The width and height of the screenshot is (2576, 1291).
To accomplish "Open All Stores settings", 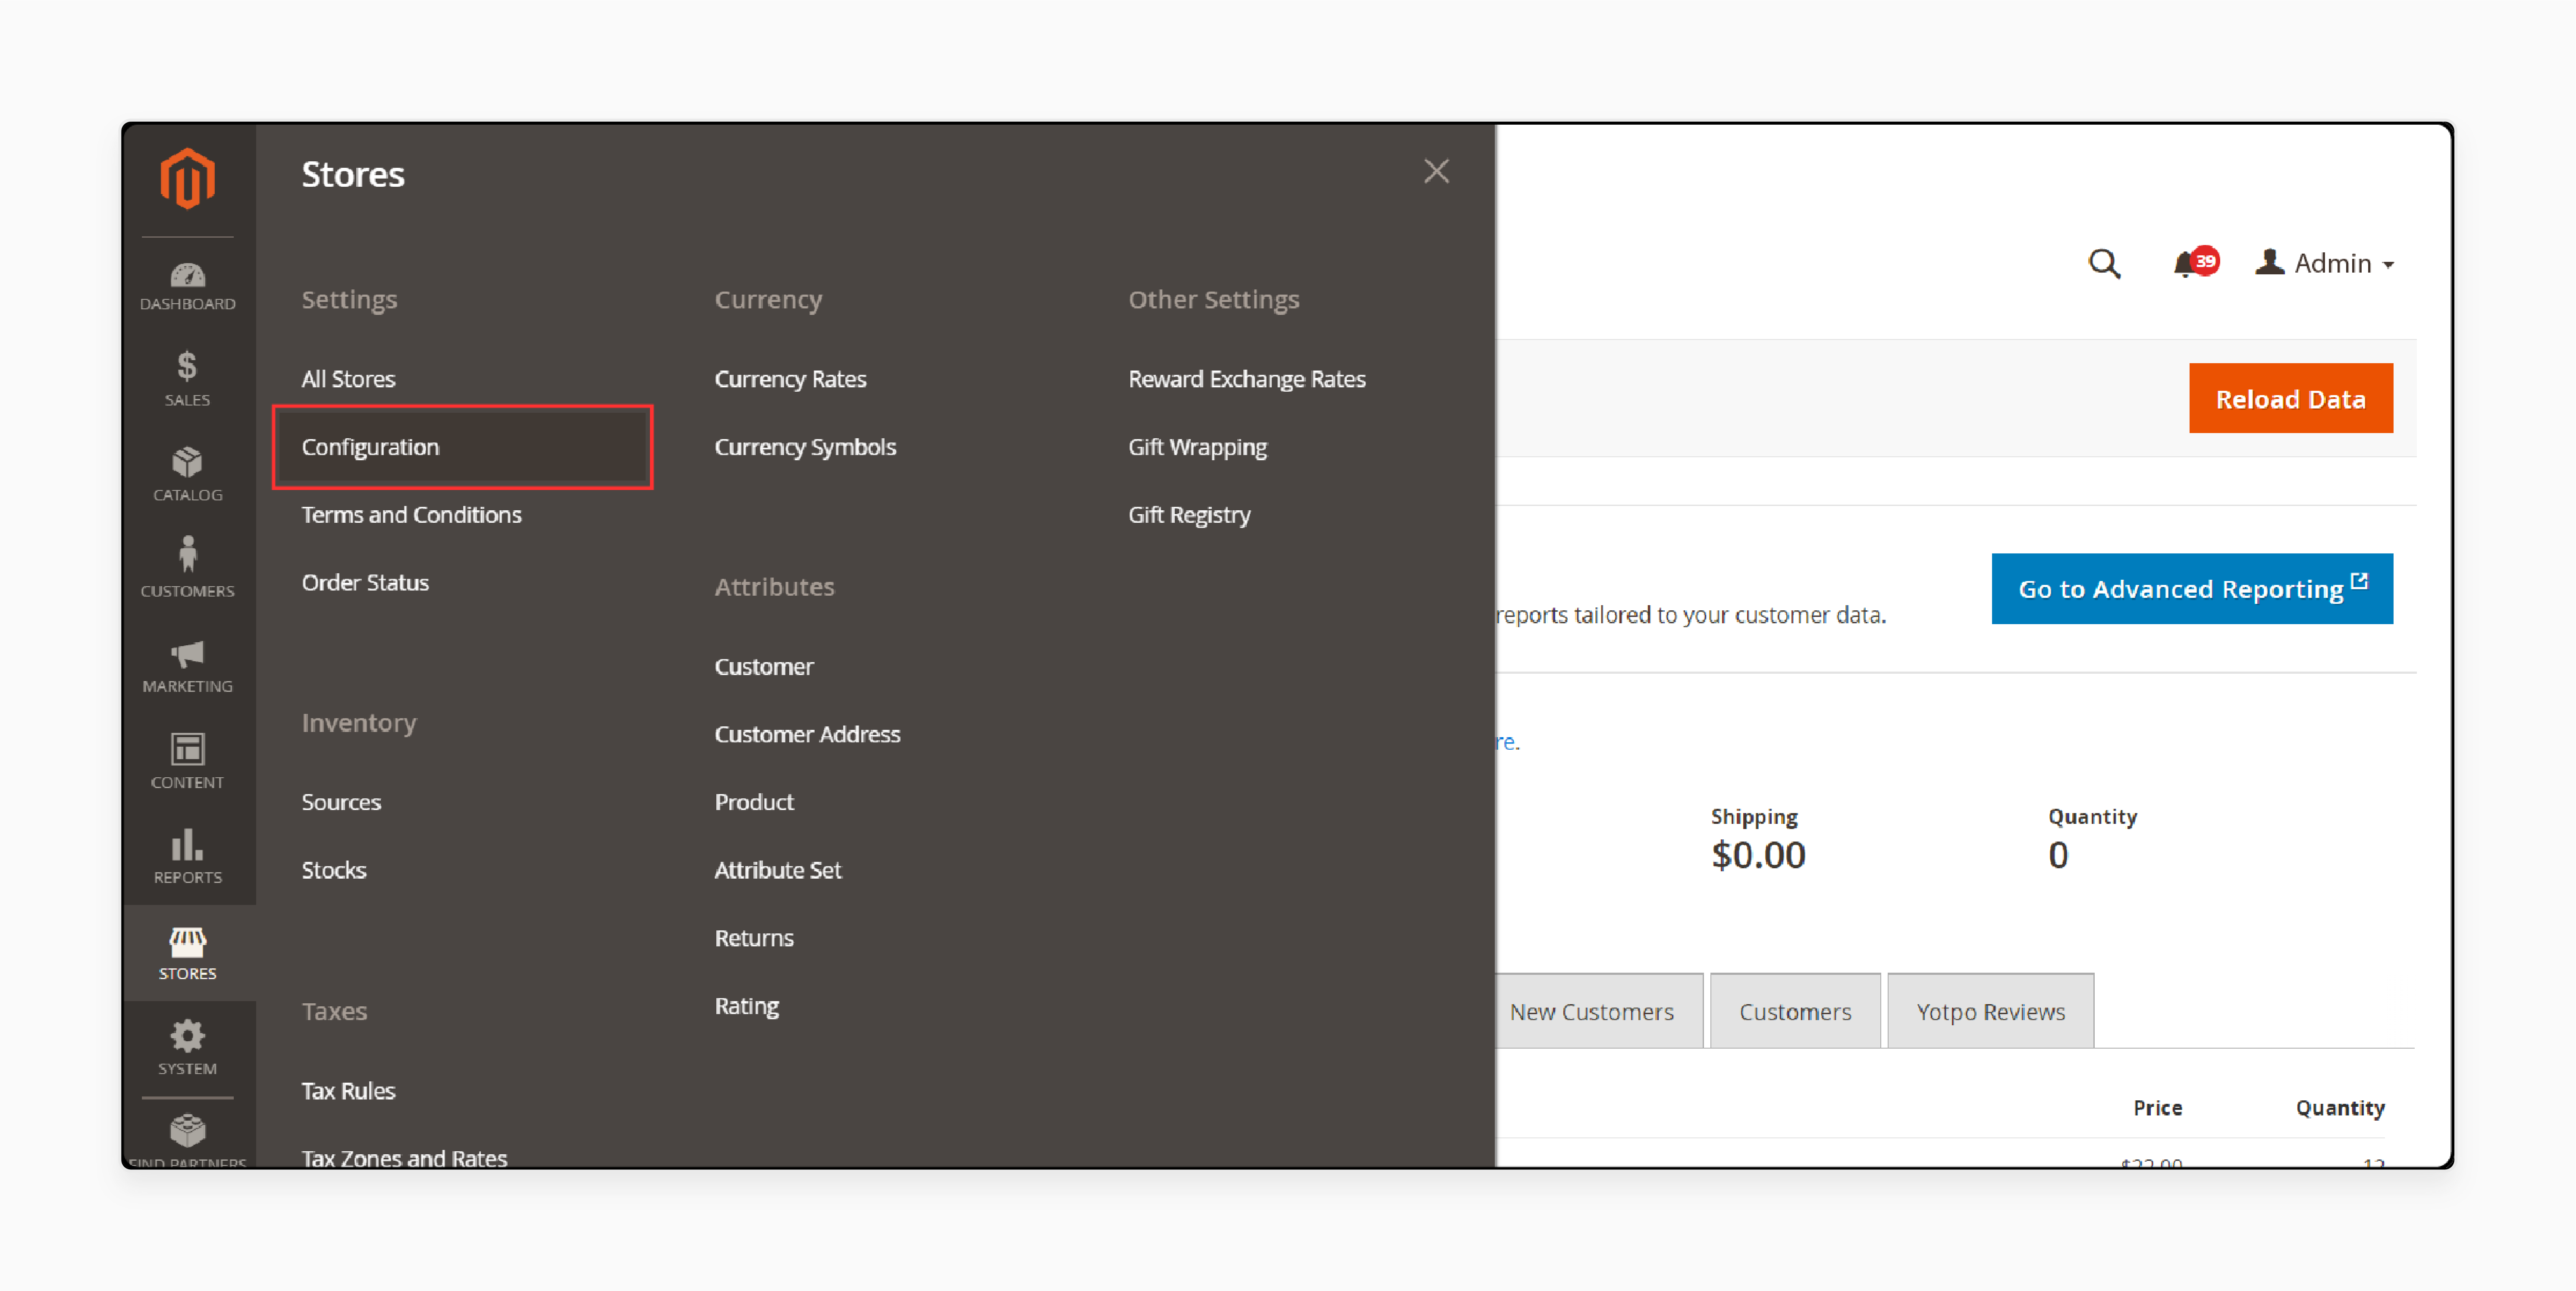I will pyautogui.click(x=348, y=379).
